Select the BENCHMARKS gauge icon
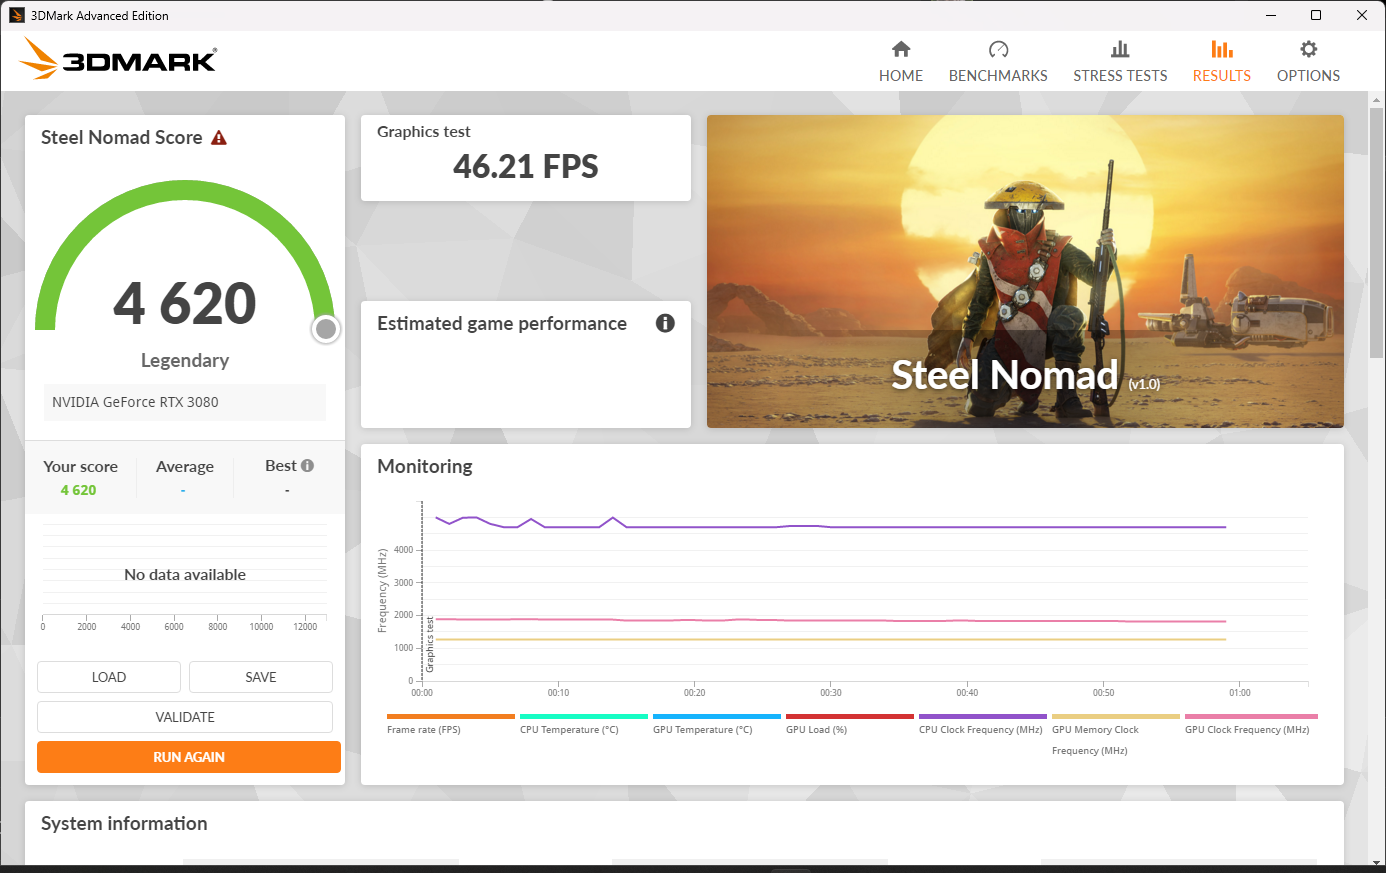This screenshot has height=873, width=1386. coord(998,47)
